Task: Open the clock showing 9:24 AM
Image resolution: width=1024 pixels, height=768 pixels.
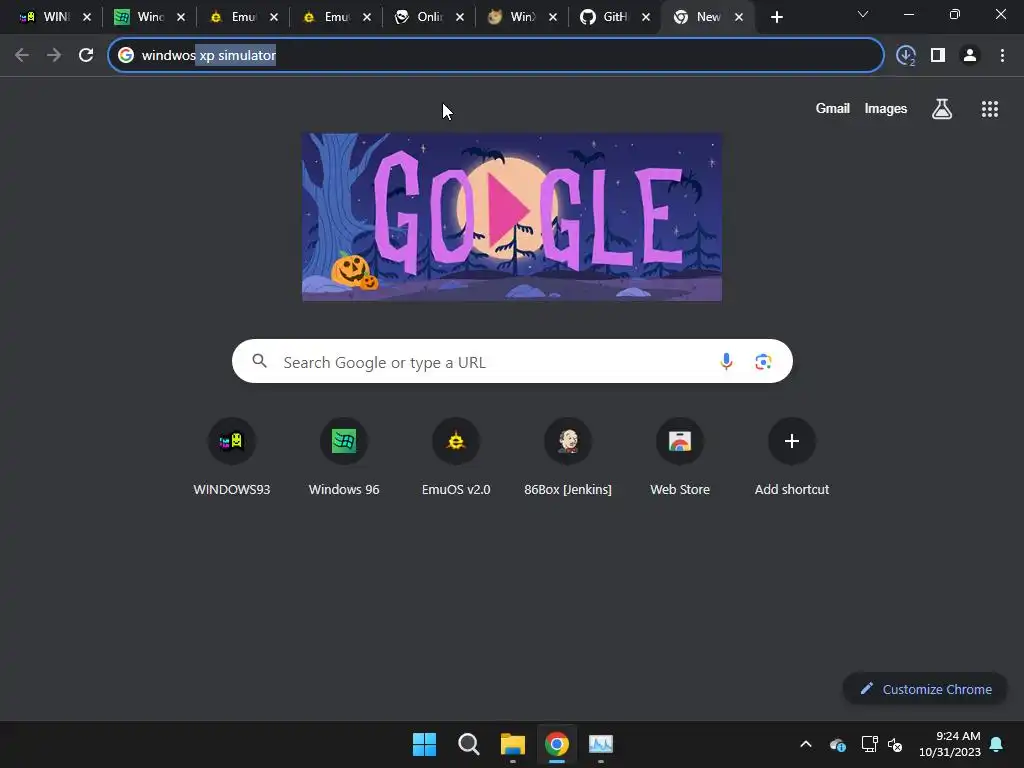Action: 950,744
